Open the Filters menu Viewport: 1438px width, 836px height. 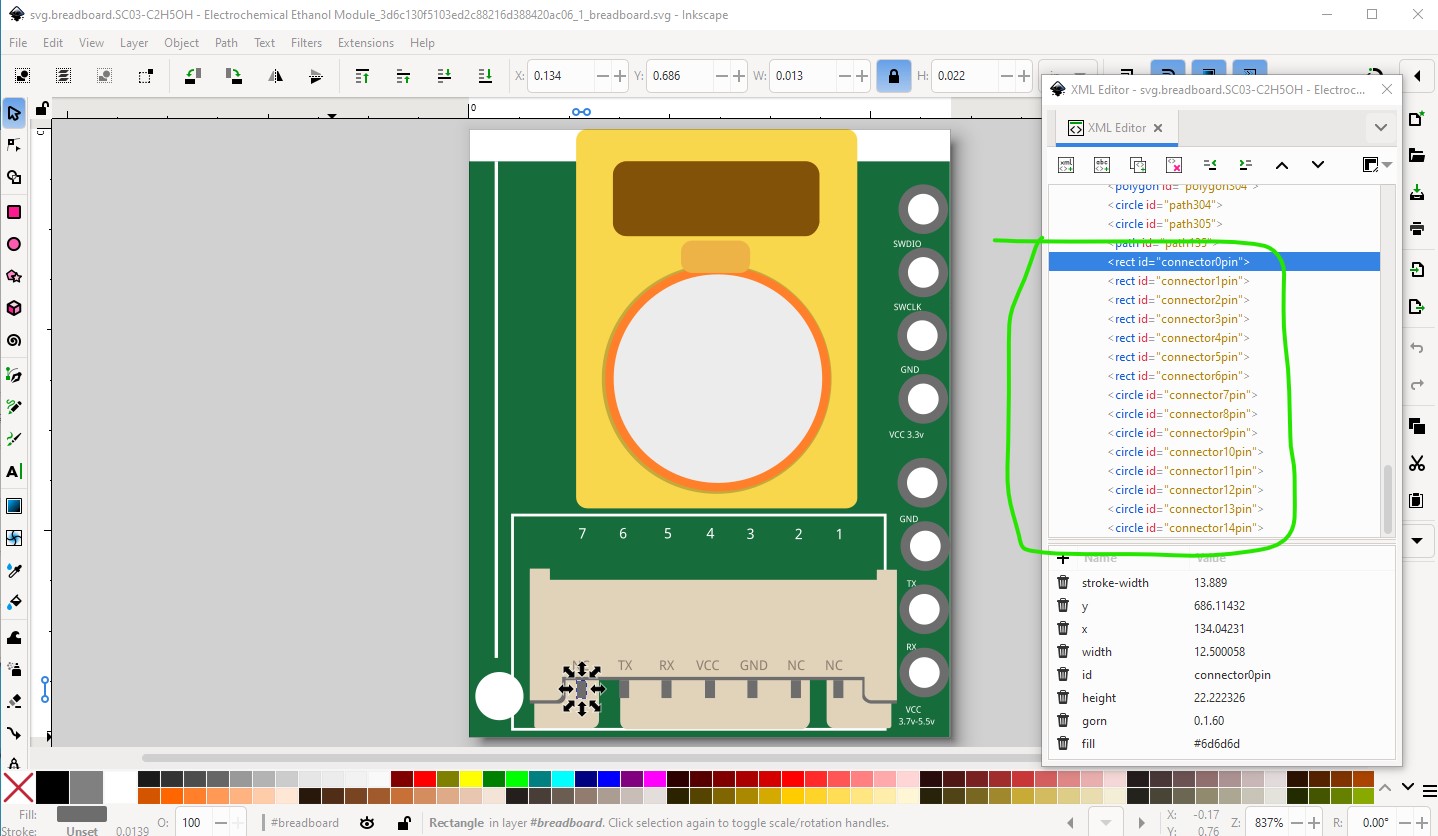[x=306, y=43]
